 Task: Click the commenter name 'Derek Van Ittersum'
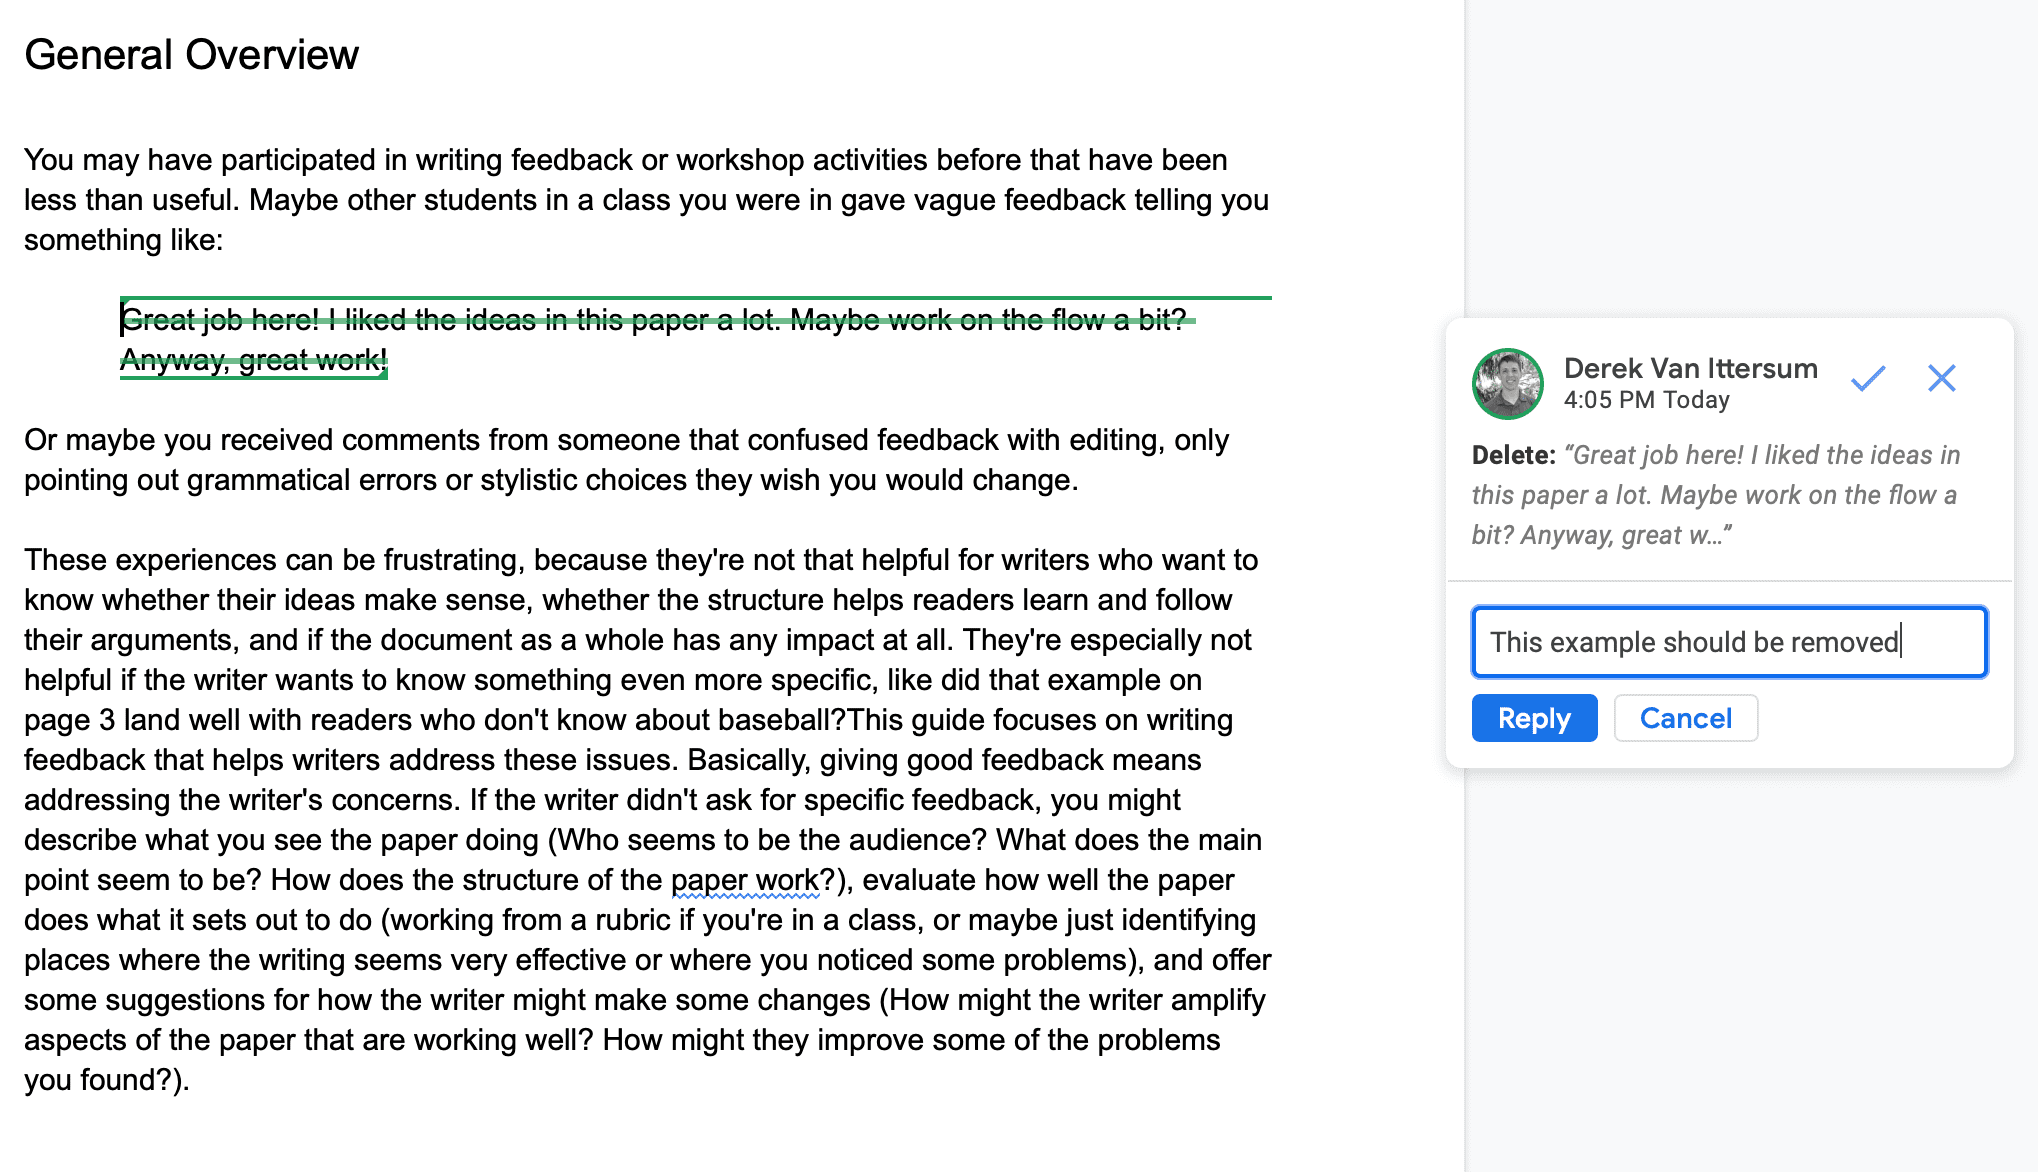[1690, 368]
